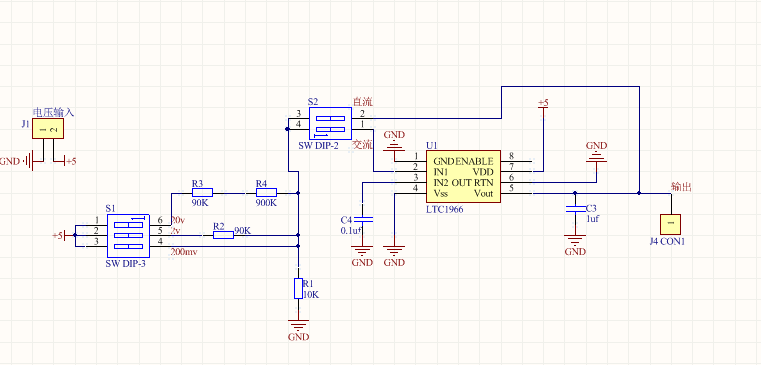Click the J4 CON1 designator text
The height and width of the screenshot is (365, 761).
click(x=667, y=241)
